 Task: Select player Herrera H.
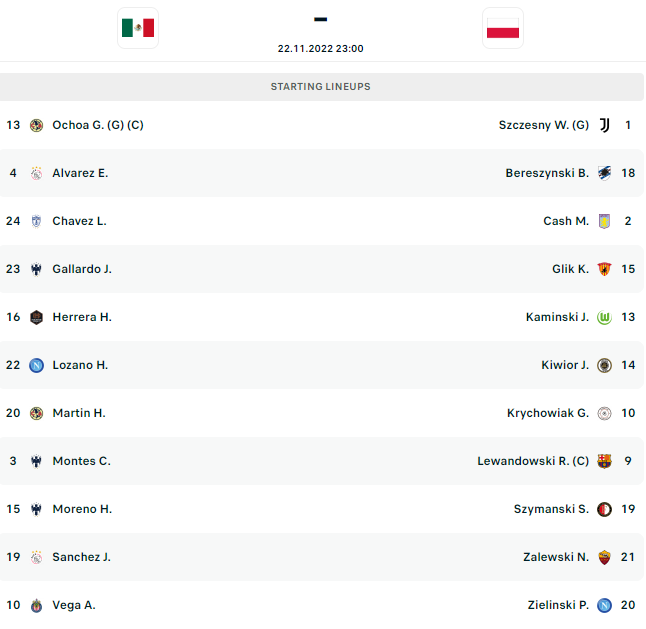(82, 317)
